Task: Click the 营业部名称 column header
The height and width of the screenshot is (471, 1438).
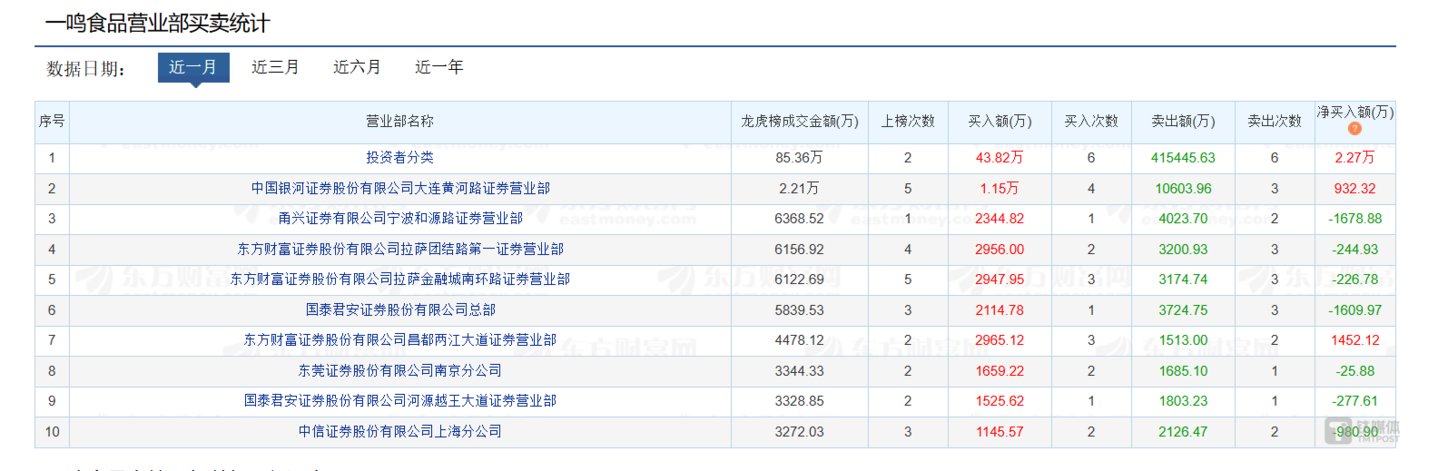Action: point(400,121)
